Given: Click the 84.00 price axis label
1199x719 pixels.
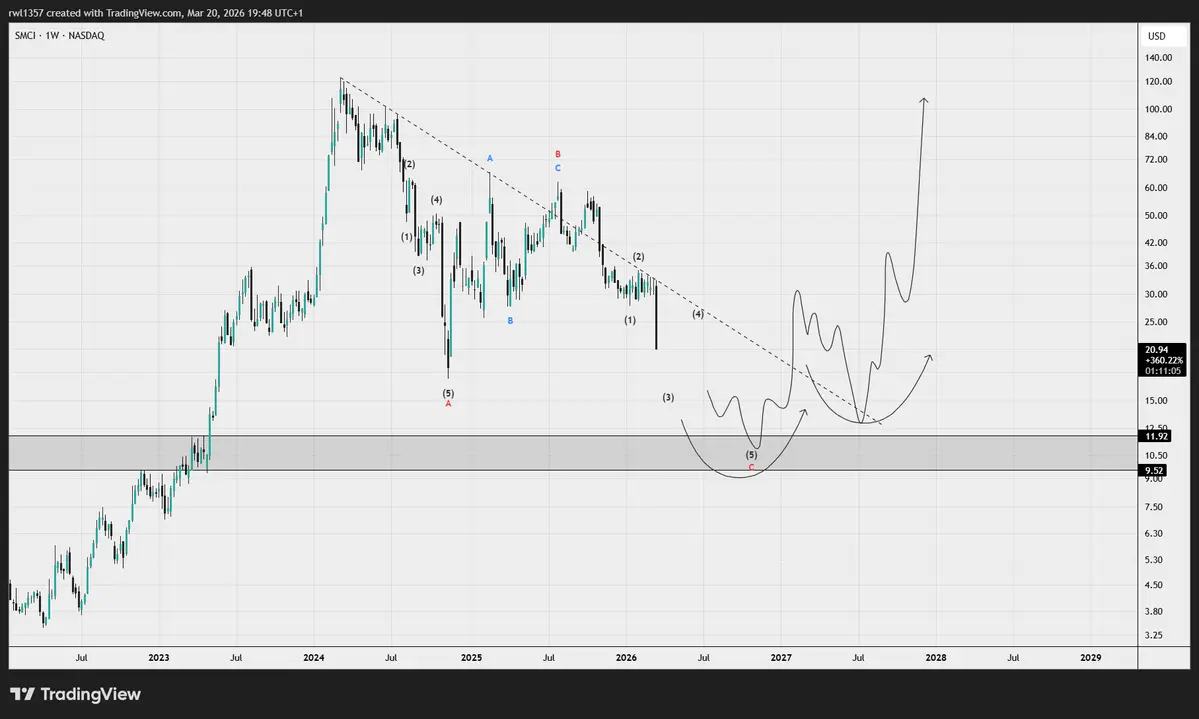Looking at the screenshot, I should pyautogui.click(x=1155, y=136).
